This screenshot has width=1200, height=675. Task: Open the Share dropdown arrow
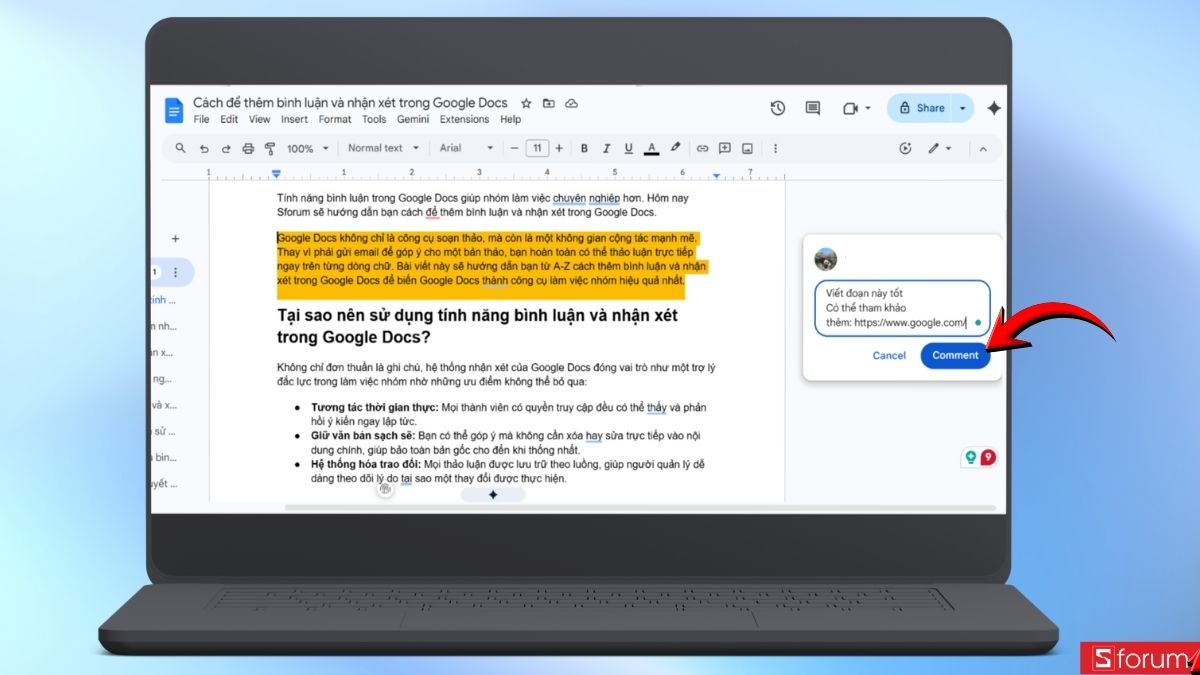962,108
